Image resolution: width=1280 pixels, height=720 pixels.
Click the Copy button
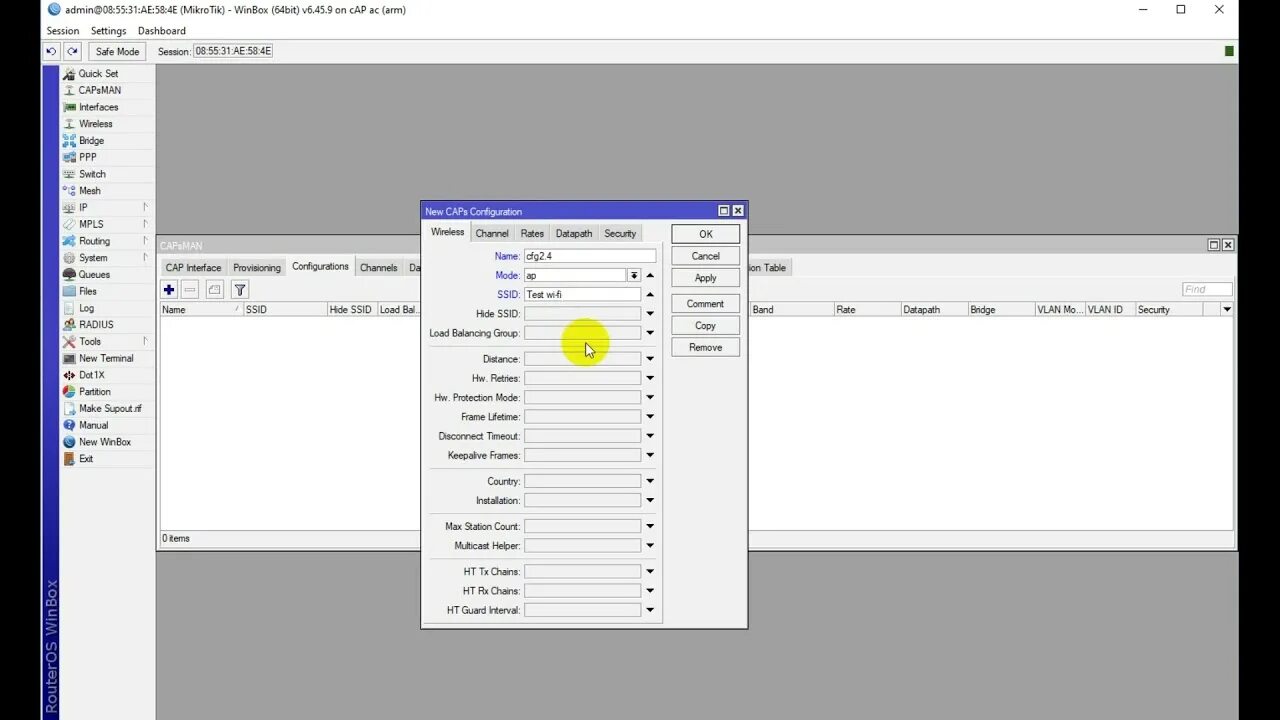pyautogui.click(x=705, y=326)
